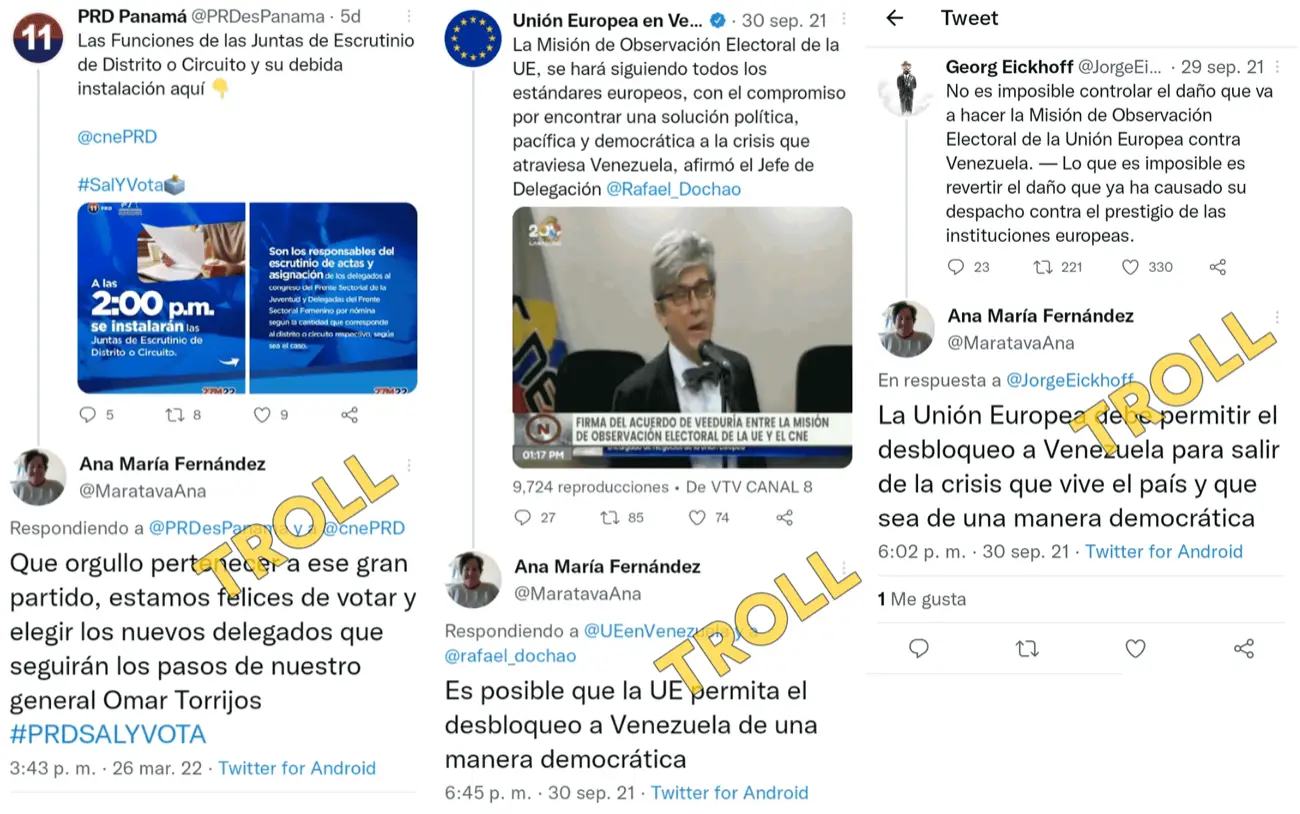
Task: Open the Unión Europea en Venezuela profile avatar
Action: [x=473, y=39]
